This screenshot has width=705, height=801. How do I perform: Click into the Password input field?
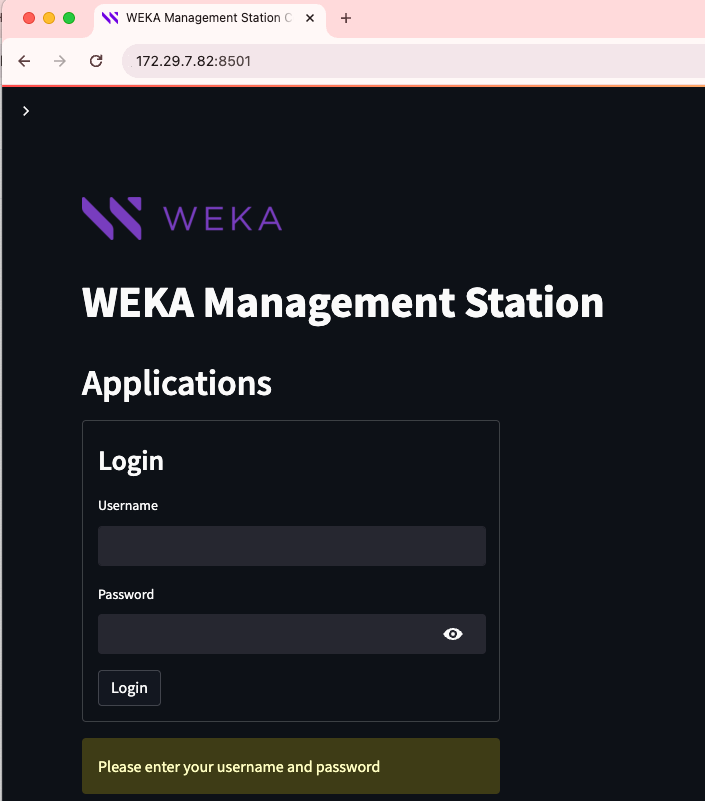(x=265, y=634)
